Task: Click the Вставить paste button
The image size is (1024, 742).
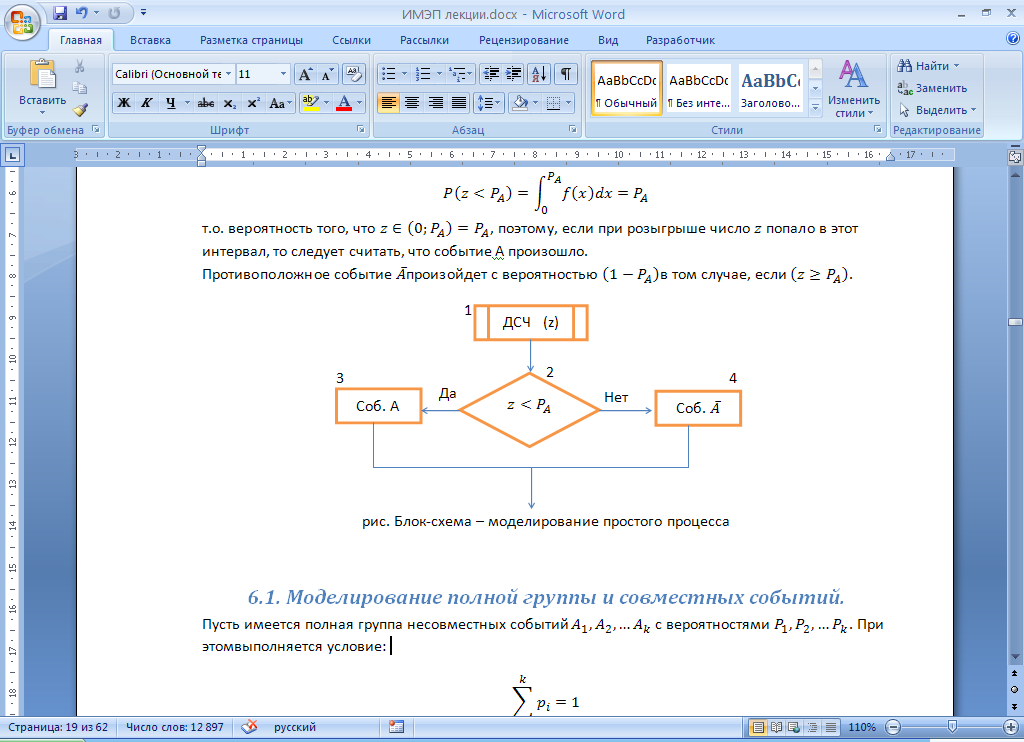Action: click(x=42, y=88)
